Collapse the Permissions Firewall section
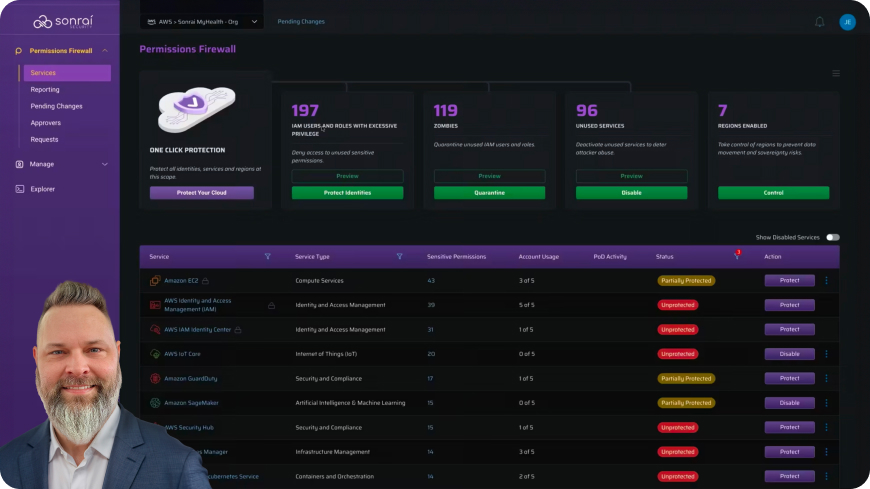The image size is (870, 489). 105,51
